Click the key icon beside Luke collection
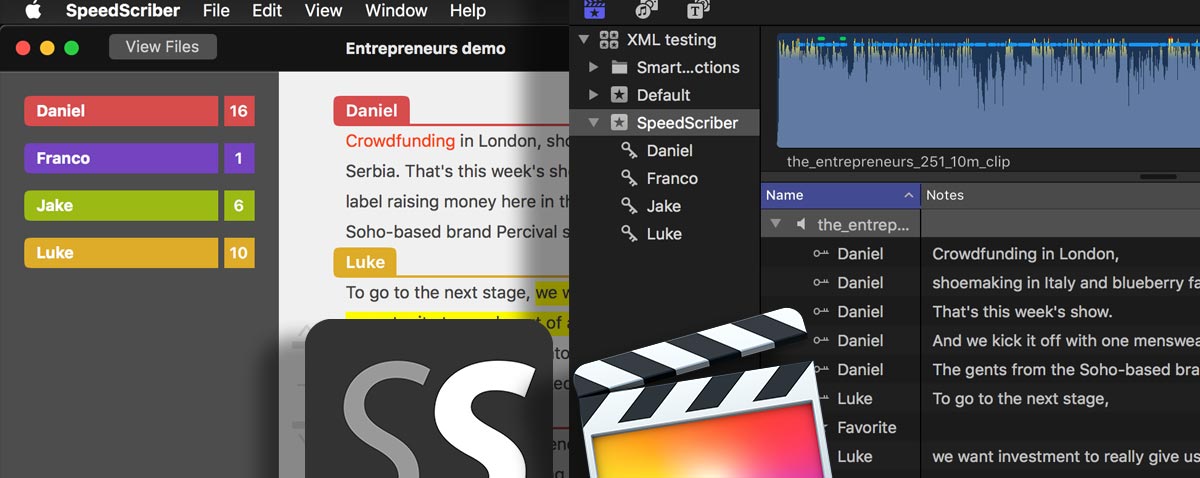Viewport: 1200px width, 478px height. [x=629, y=234]
